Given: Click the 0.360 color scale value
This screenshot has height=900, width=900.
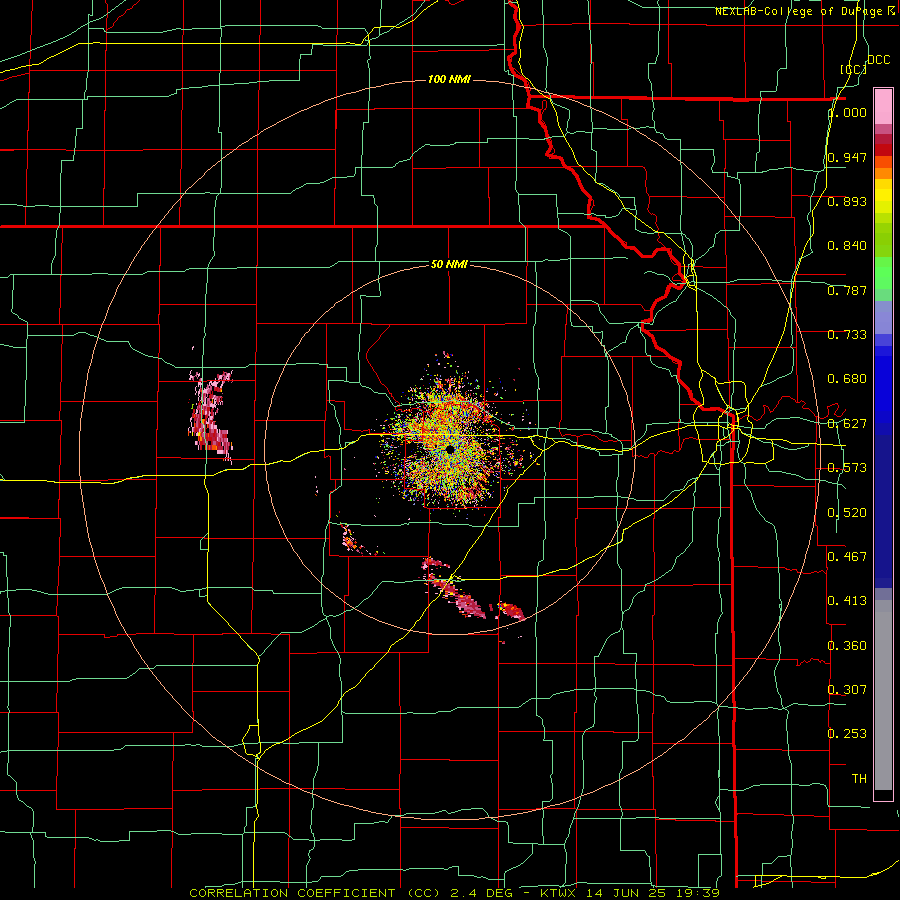Looking at the screenshot, I should (847, 646).
